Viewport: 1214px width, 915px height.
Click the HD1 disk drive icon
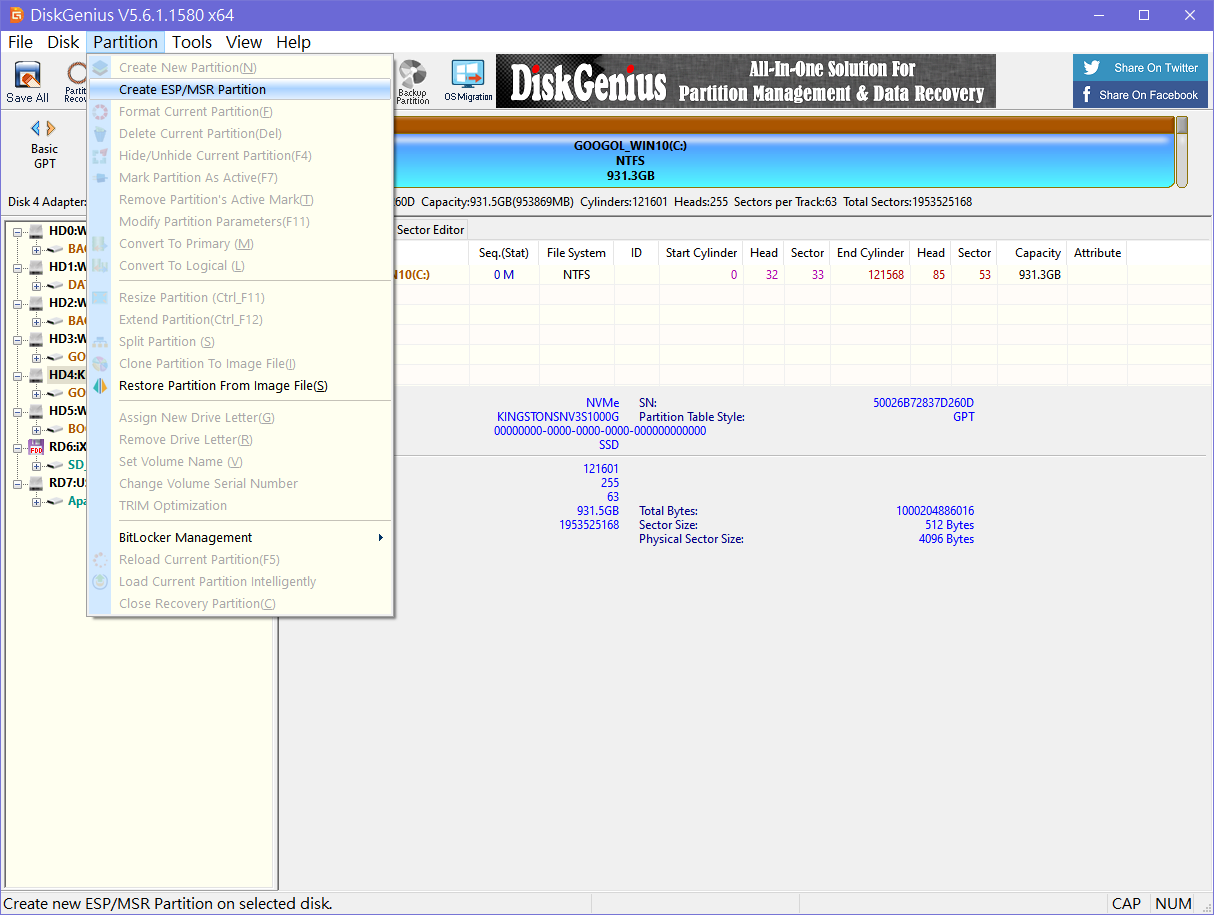pyautogui.click(x=36, y=267)
